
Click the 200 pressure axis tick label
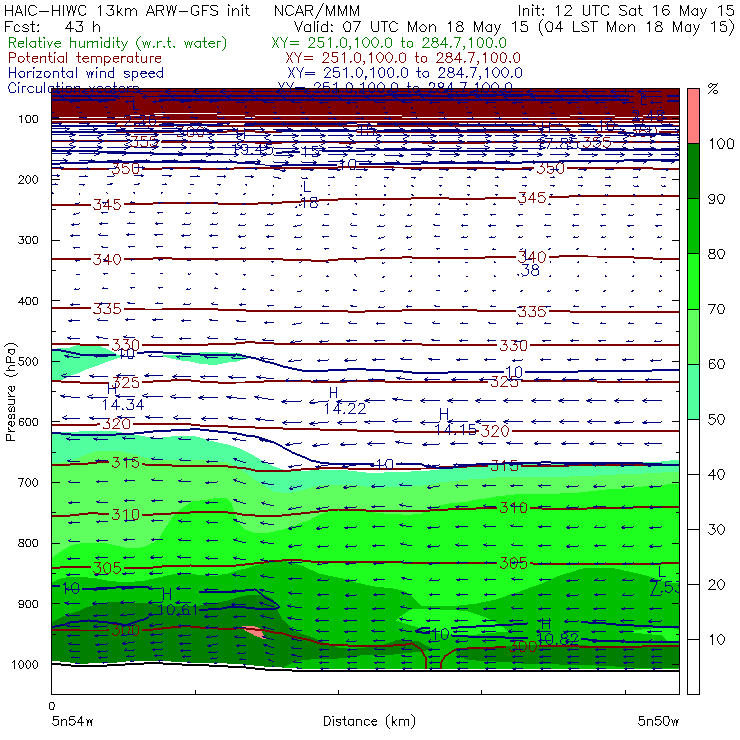pyautogui.click(x=28, y=180)
